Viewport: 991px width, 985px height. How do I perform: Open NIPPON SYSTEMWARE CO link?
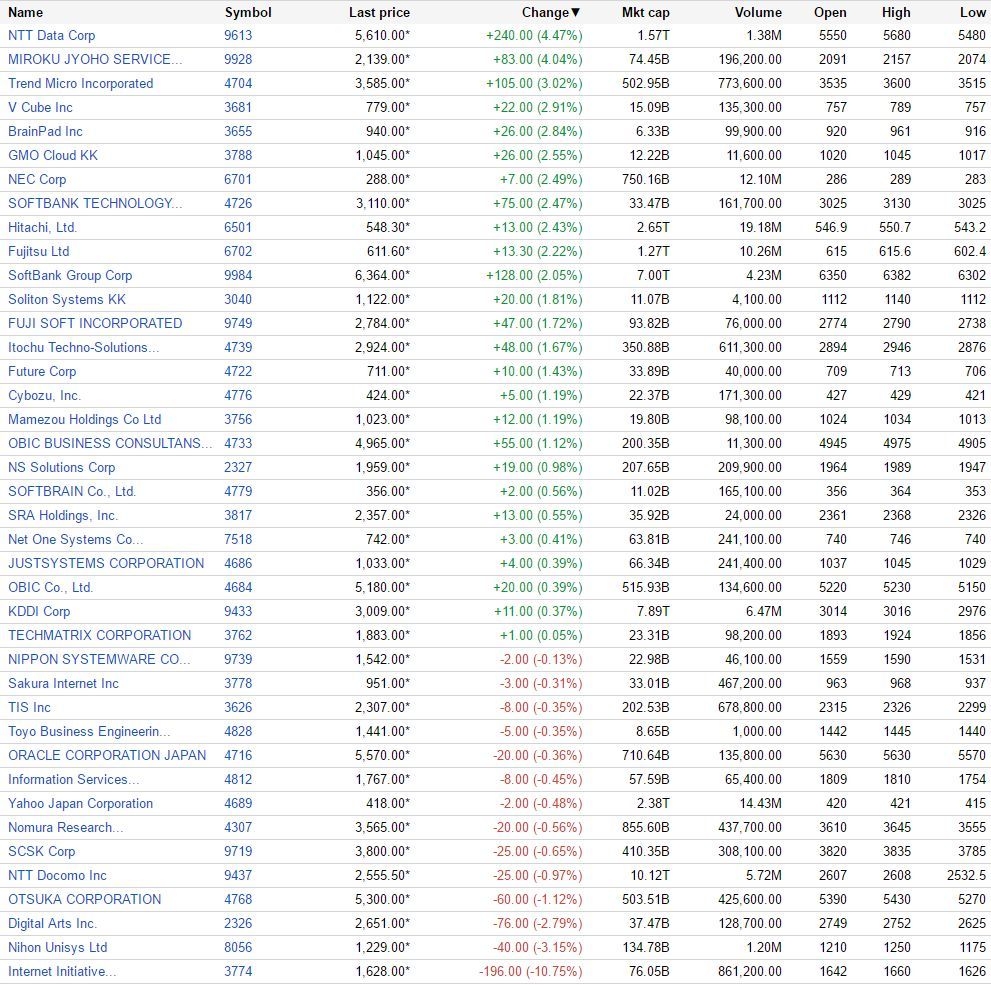coord(99,660)
